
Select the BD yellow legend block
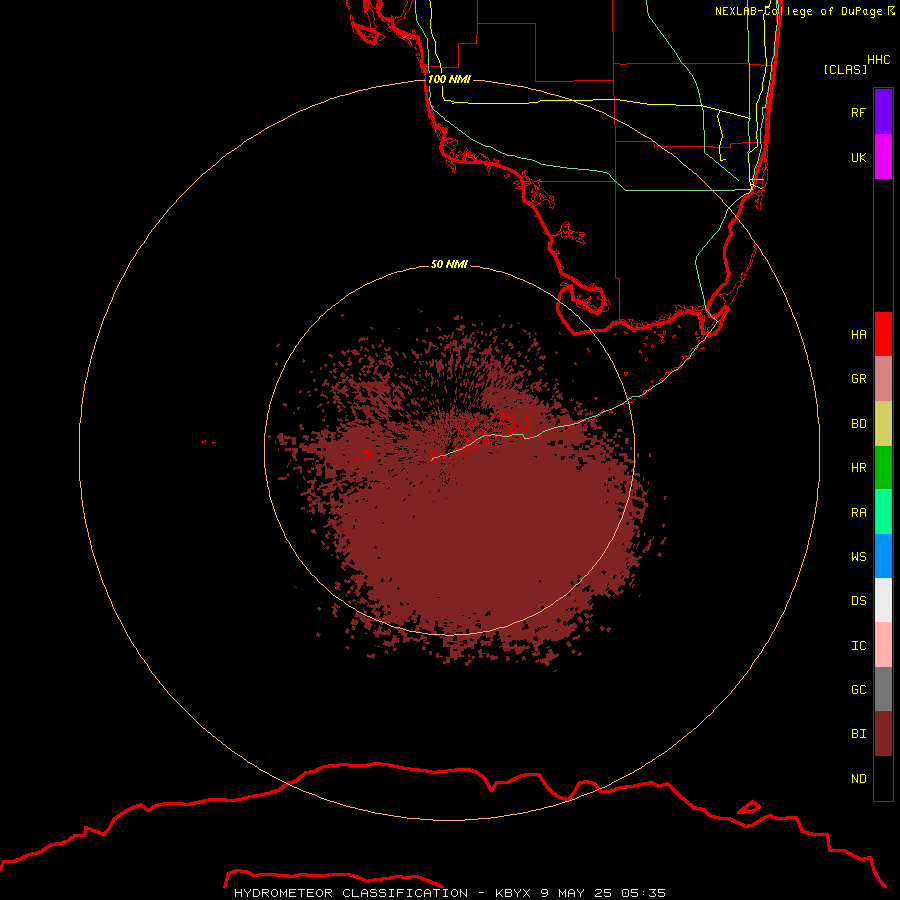click(x=883, y=424)
